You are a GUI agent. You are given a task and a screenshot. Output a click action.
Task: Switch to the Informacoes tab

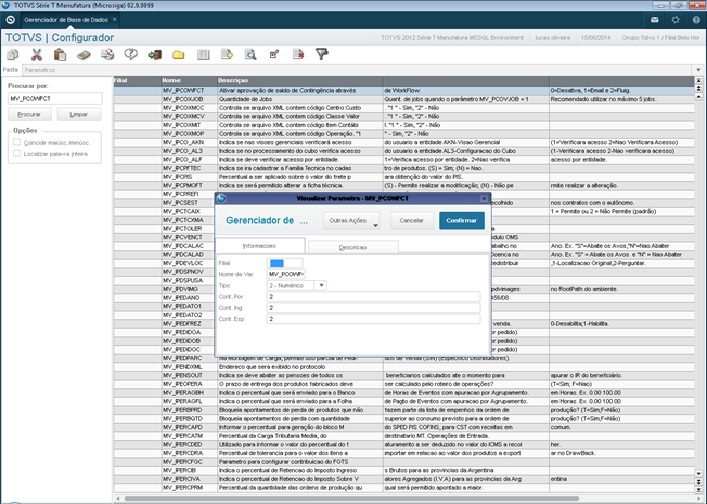[x=260, y=246]
